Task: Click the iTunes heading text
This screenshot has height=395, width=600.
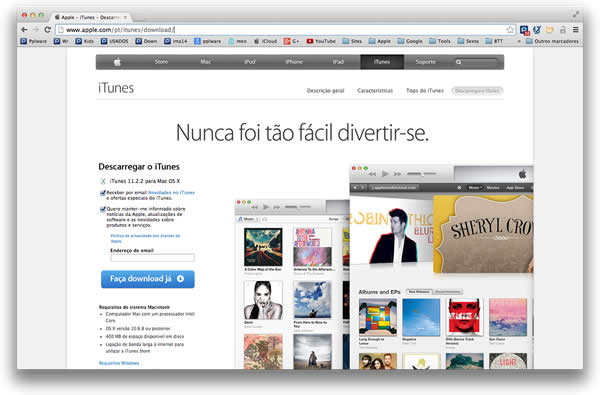Action: click(x=116, y=88)
